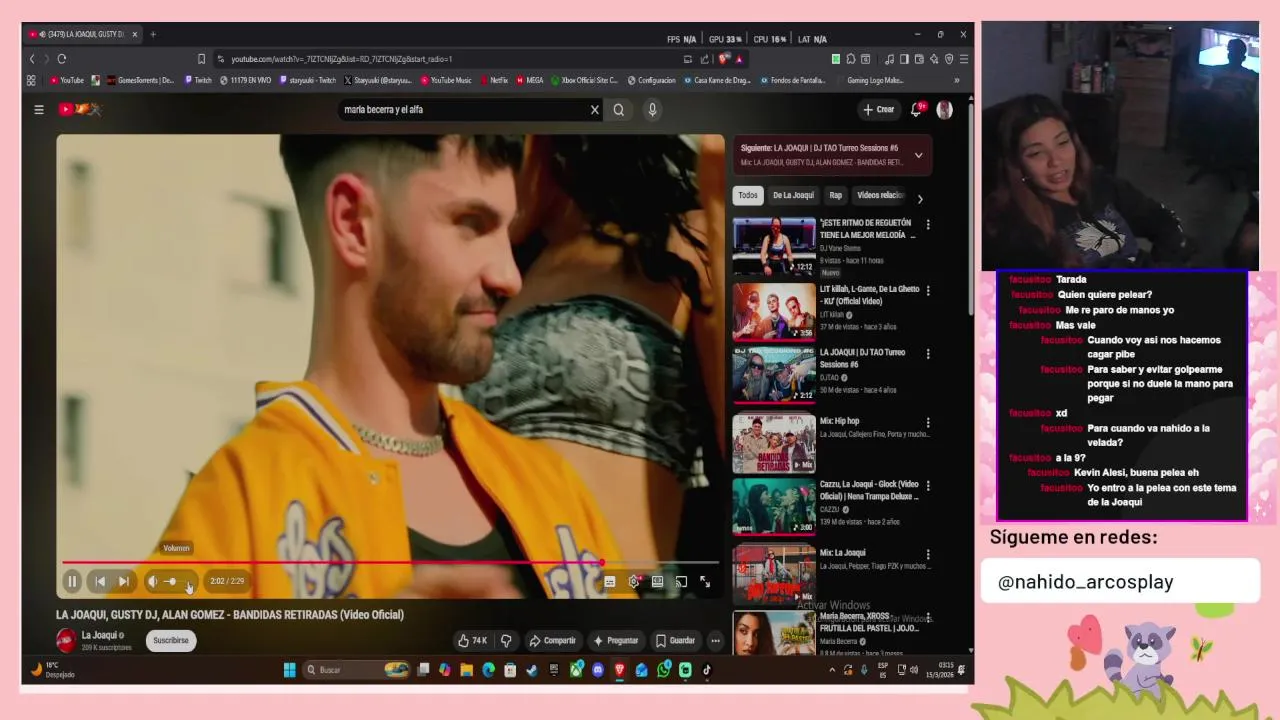Image resolution: width=1280 pixels, height=720 pixels.
Task: Open YouTube notifications bell
Action: tap(916, 110)
